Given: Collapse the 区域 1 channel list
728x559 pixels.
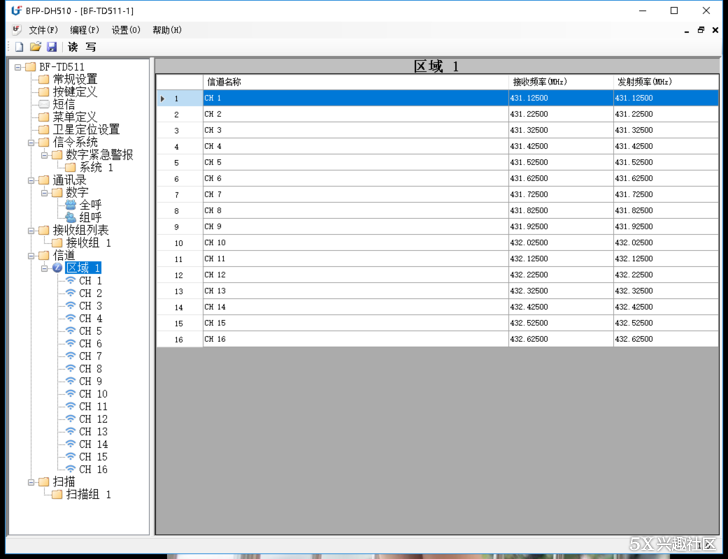Looking at the screenshot, I should click(44, 268).
